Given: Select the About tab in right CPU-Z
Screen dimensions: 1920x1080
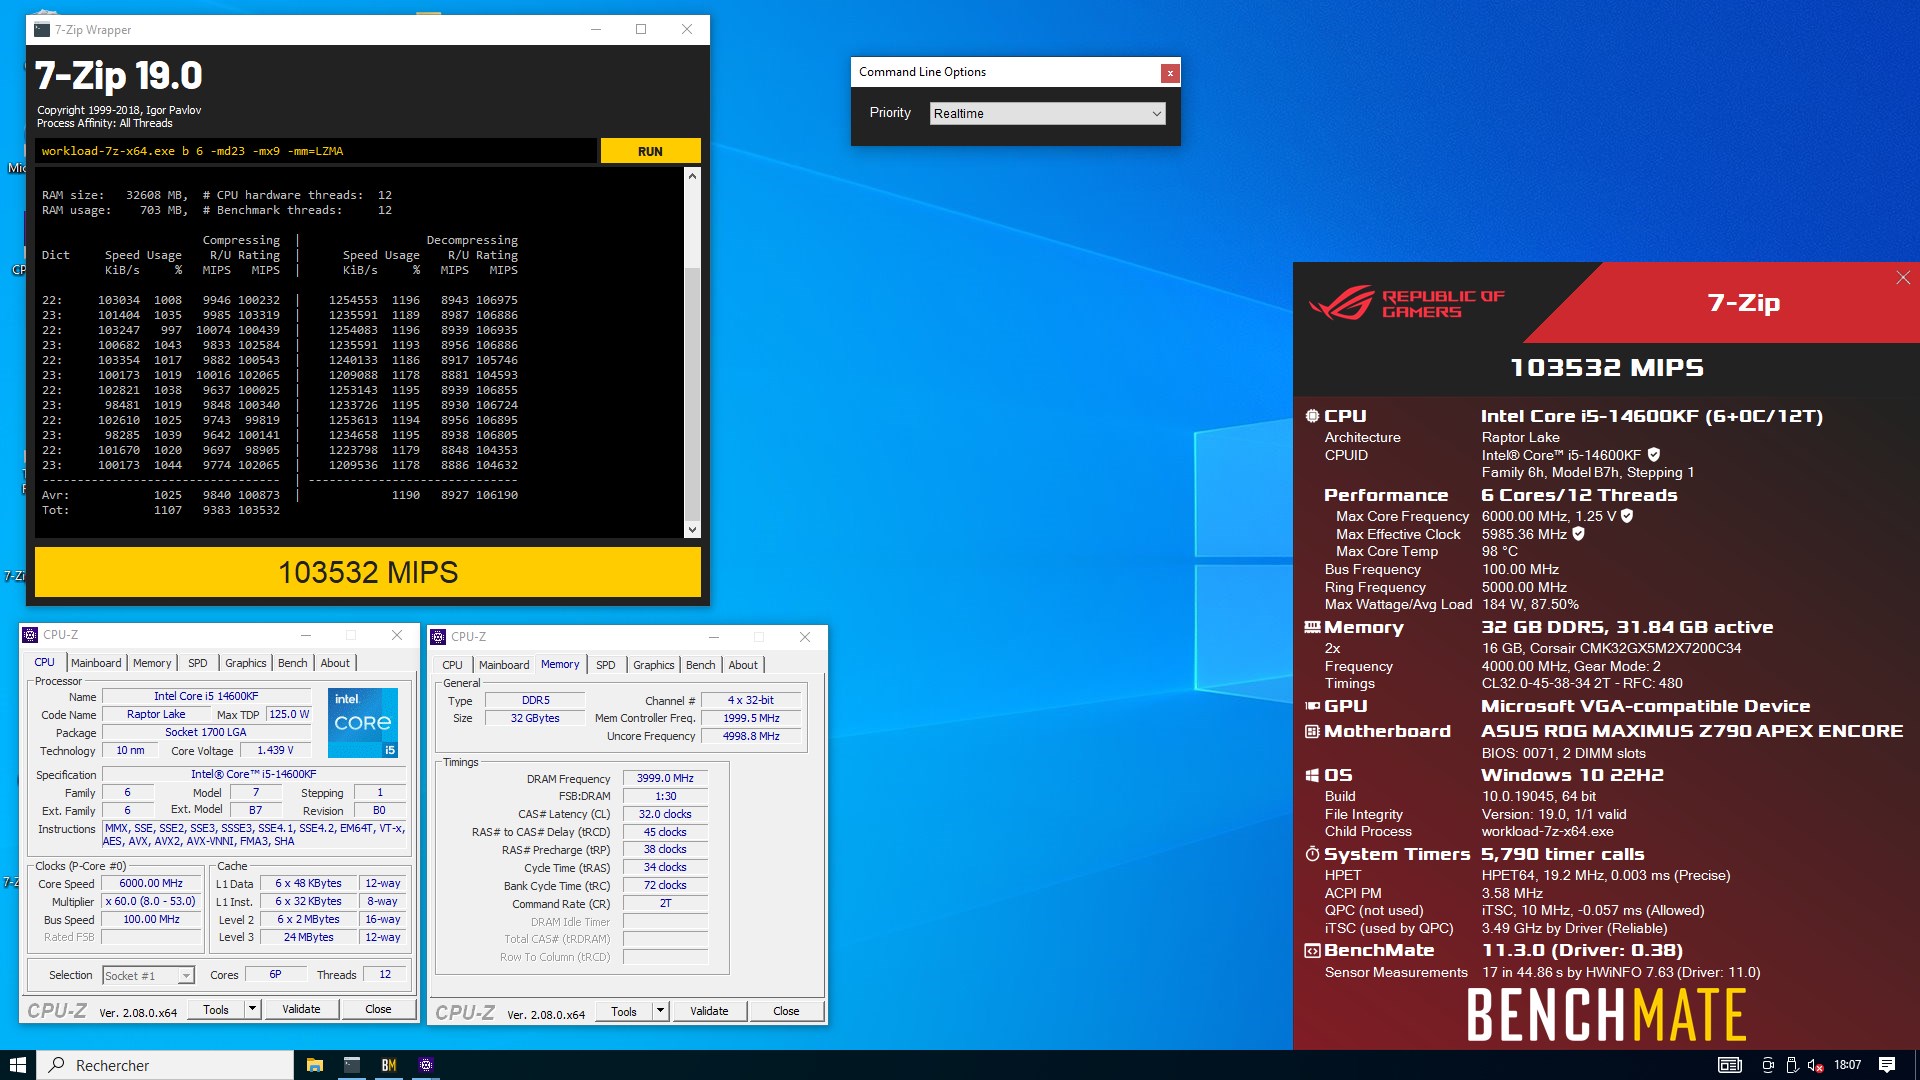Looking at the screenshot, I should 743,665.
